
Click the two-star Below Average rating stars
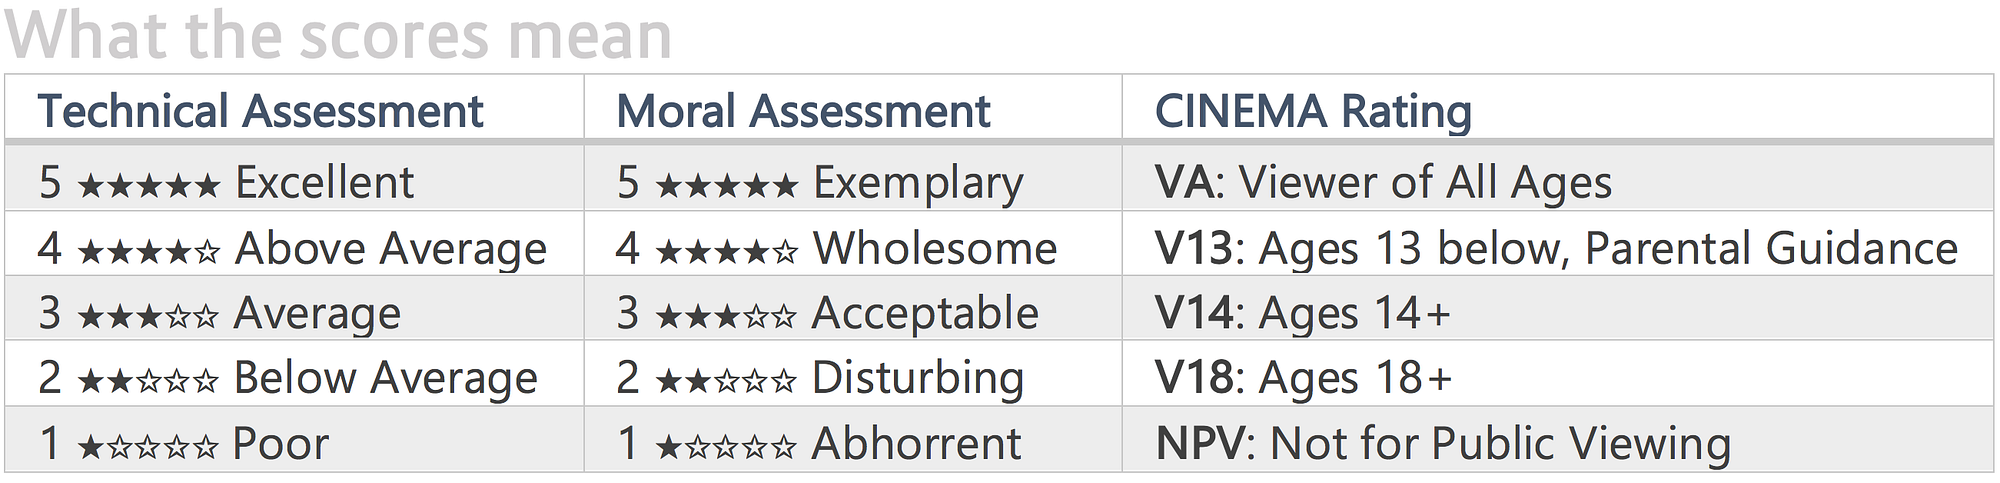[x=148, y=381]
